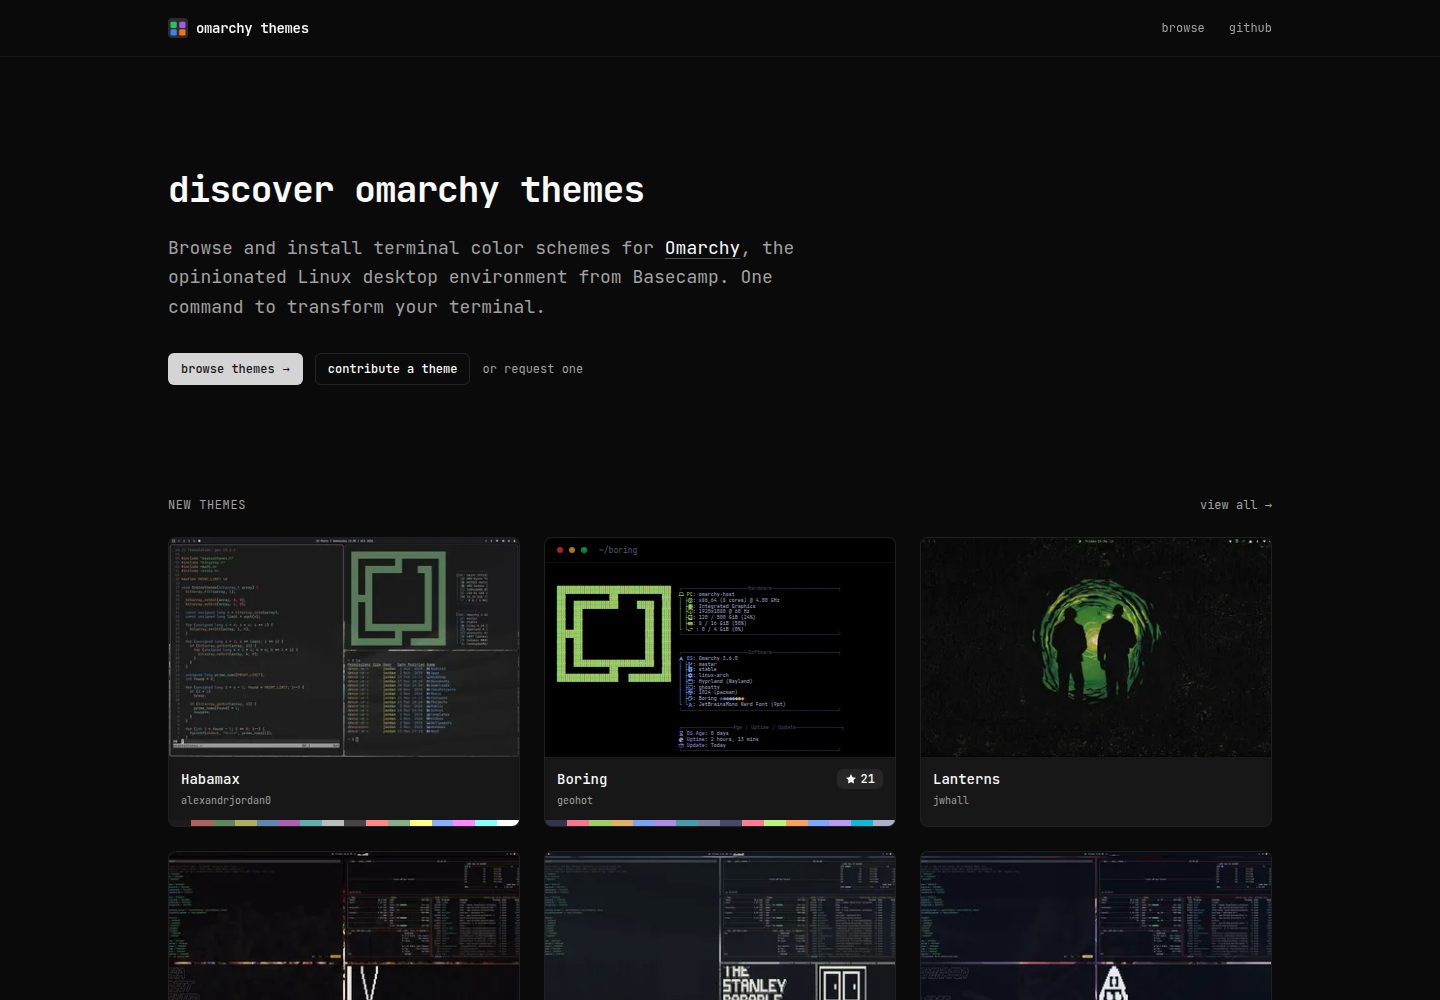Open the Boring theme screenshot
Image resolution: width=1440 pixels, height=1000 pixels.
point(720,647)
